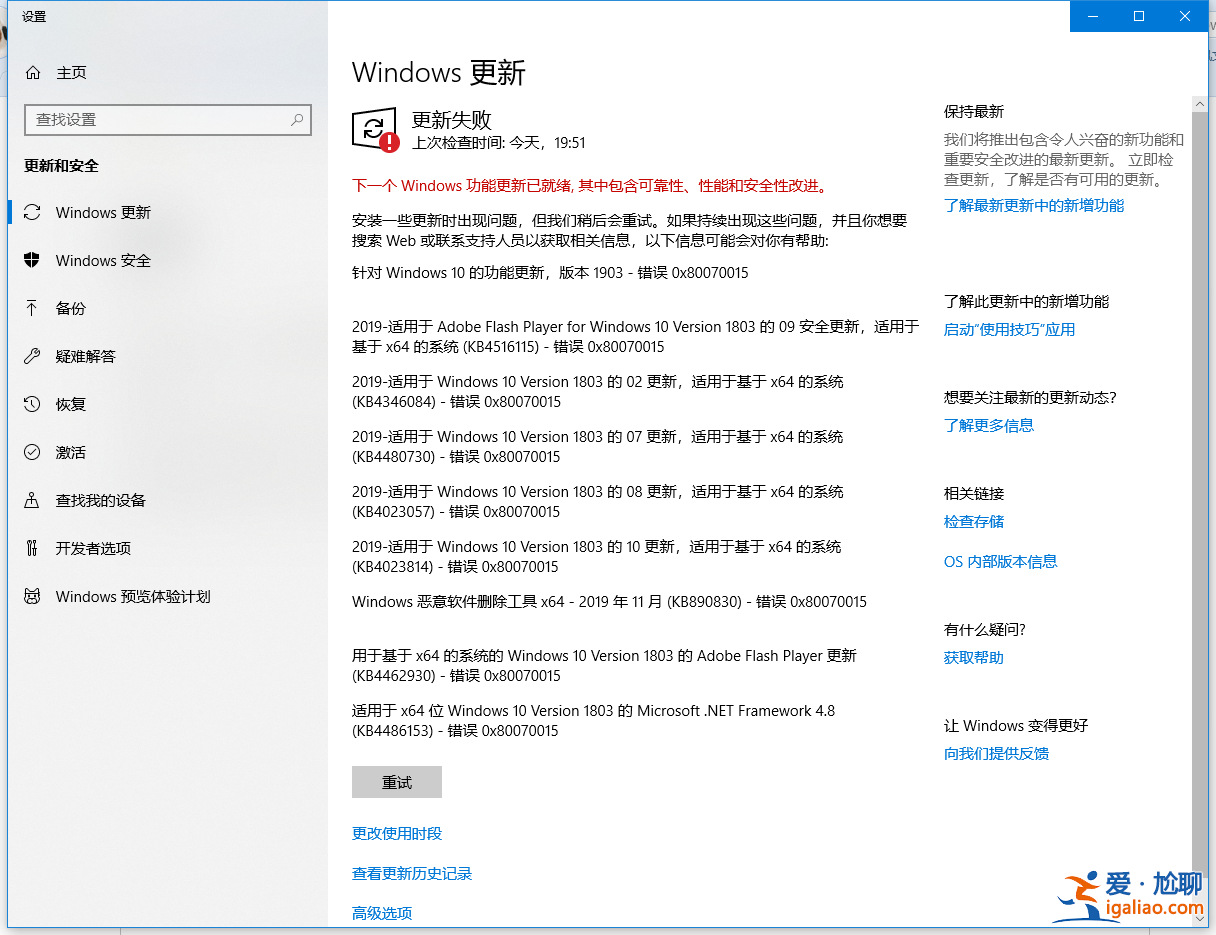This screenshot has height=935, width=1216.
Task: Click the 开发者选项 sliders icon
Action: (x=33, y=549)
